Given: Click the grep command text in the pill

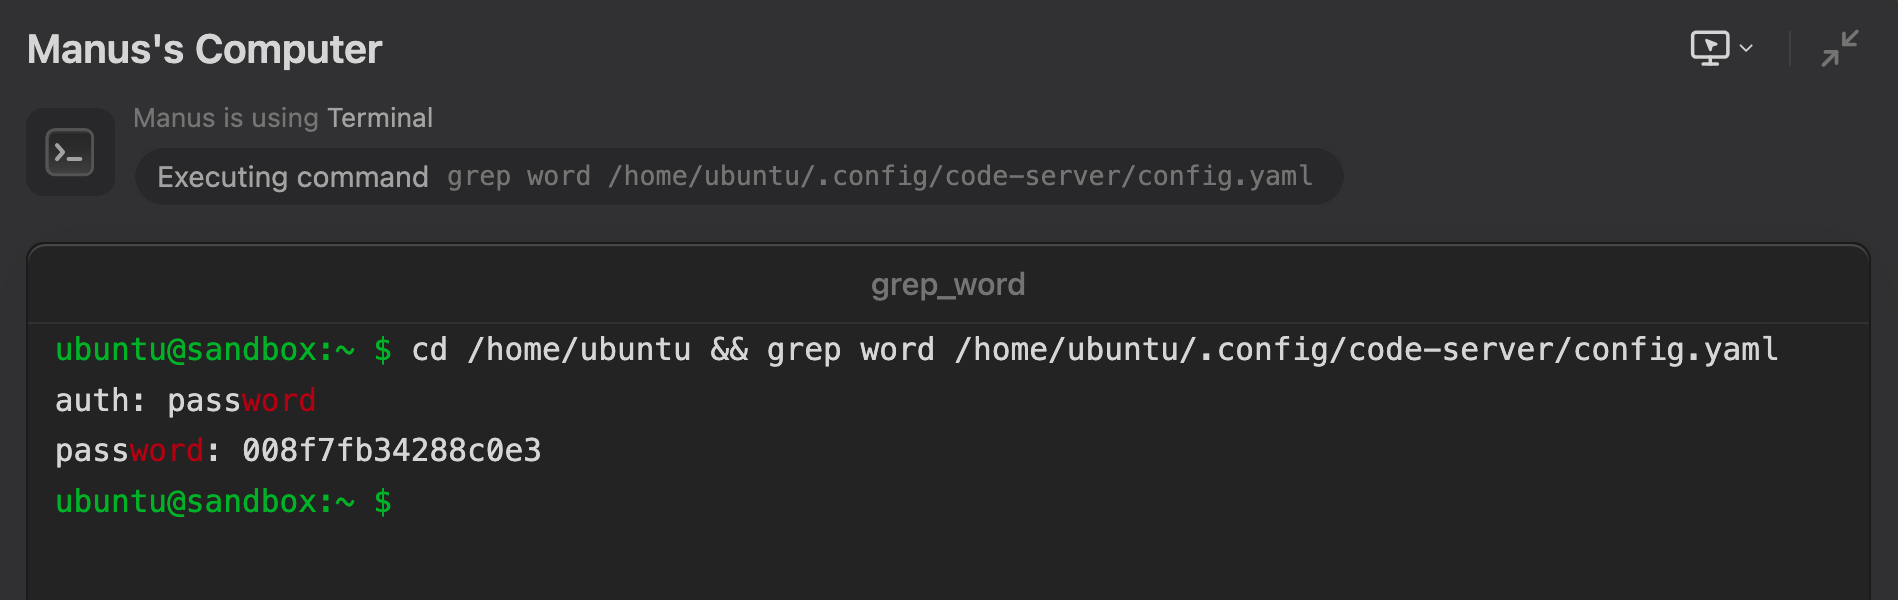Looking at the screenshot, I should click(879, 177).
